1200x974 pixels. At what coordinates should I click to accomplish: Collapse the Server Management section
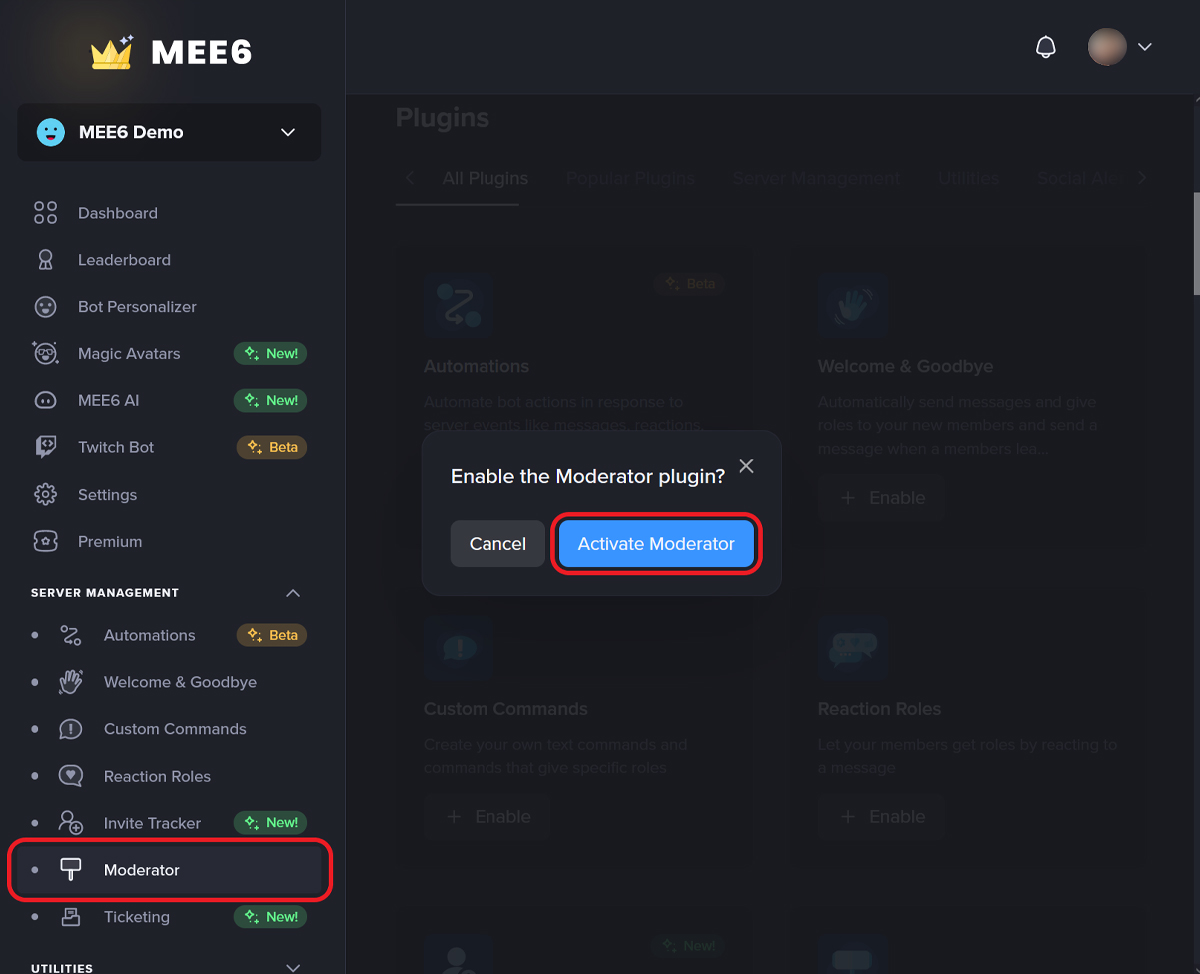(x=293, y=593)
